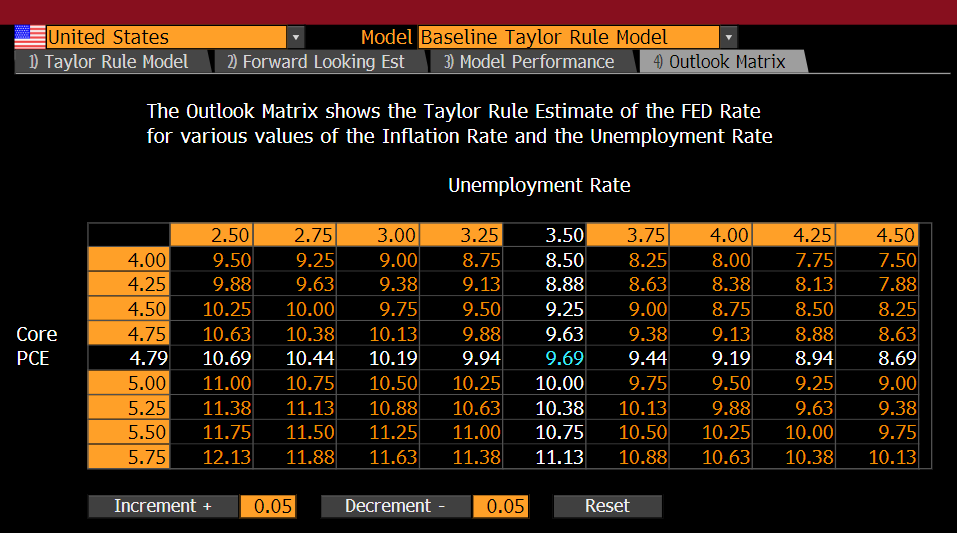Click the 8.00 cell in 4.00 row
The height and width of the screenshot is (533, 957).
[x=710, y=259]
